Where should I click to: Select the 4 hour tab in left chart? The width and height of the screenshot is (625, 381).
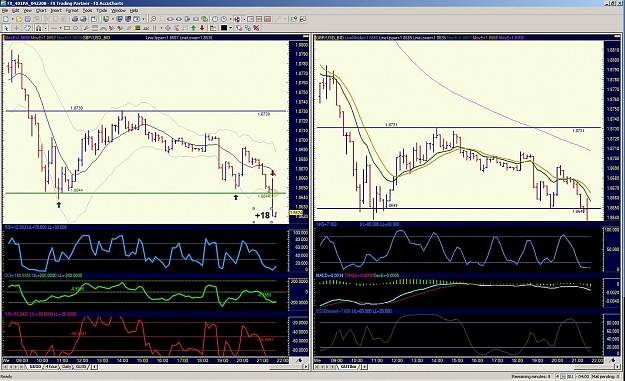(51, 367)
